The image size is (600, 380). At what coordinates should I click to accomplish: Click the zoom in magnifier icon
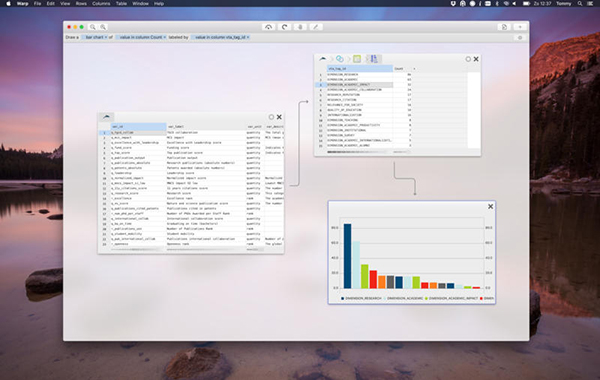(103, 27)
